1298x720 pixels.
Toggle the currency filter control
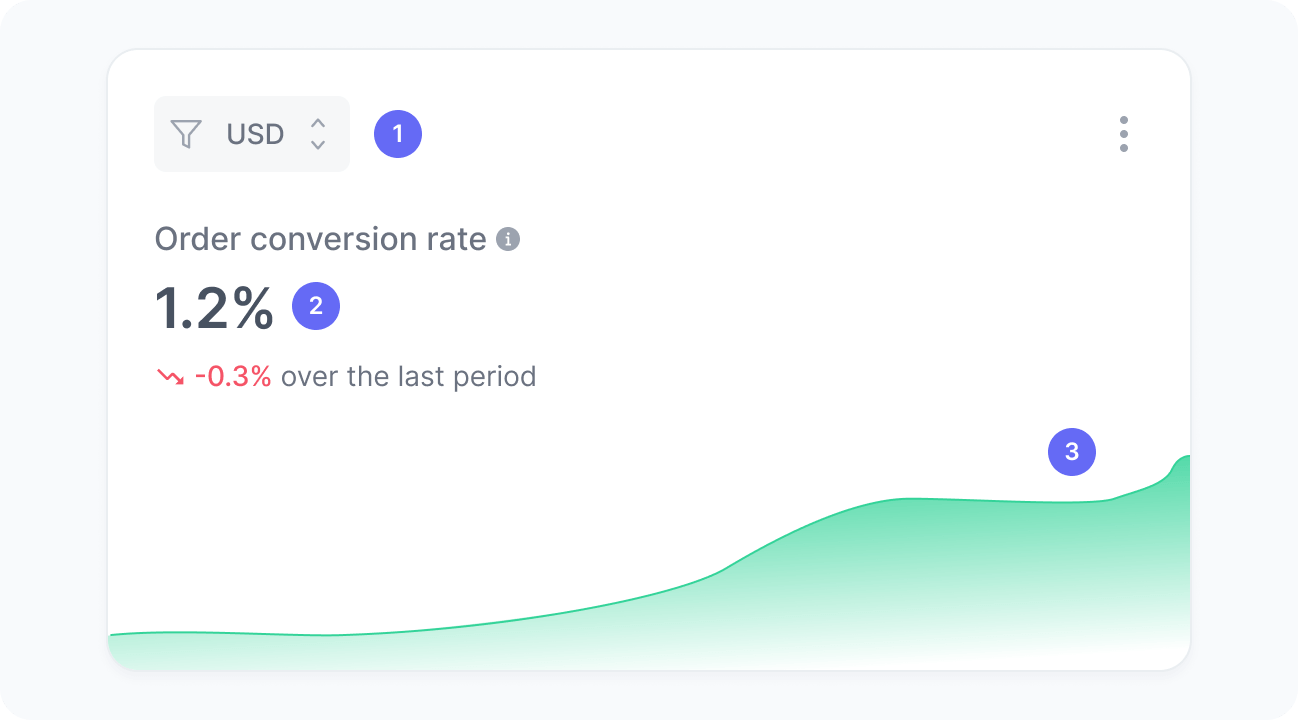[x=252, y=134]
